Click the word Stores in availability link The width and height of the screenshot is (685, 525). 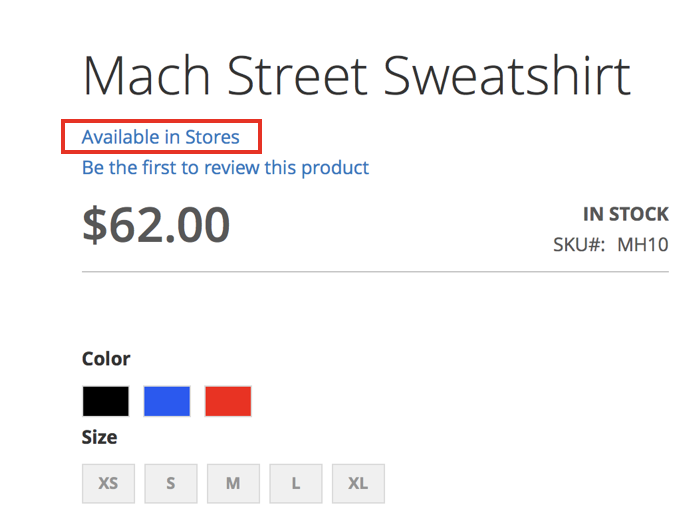point(212,137)
